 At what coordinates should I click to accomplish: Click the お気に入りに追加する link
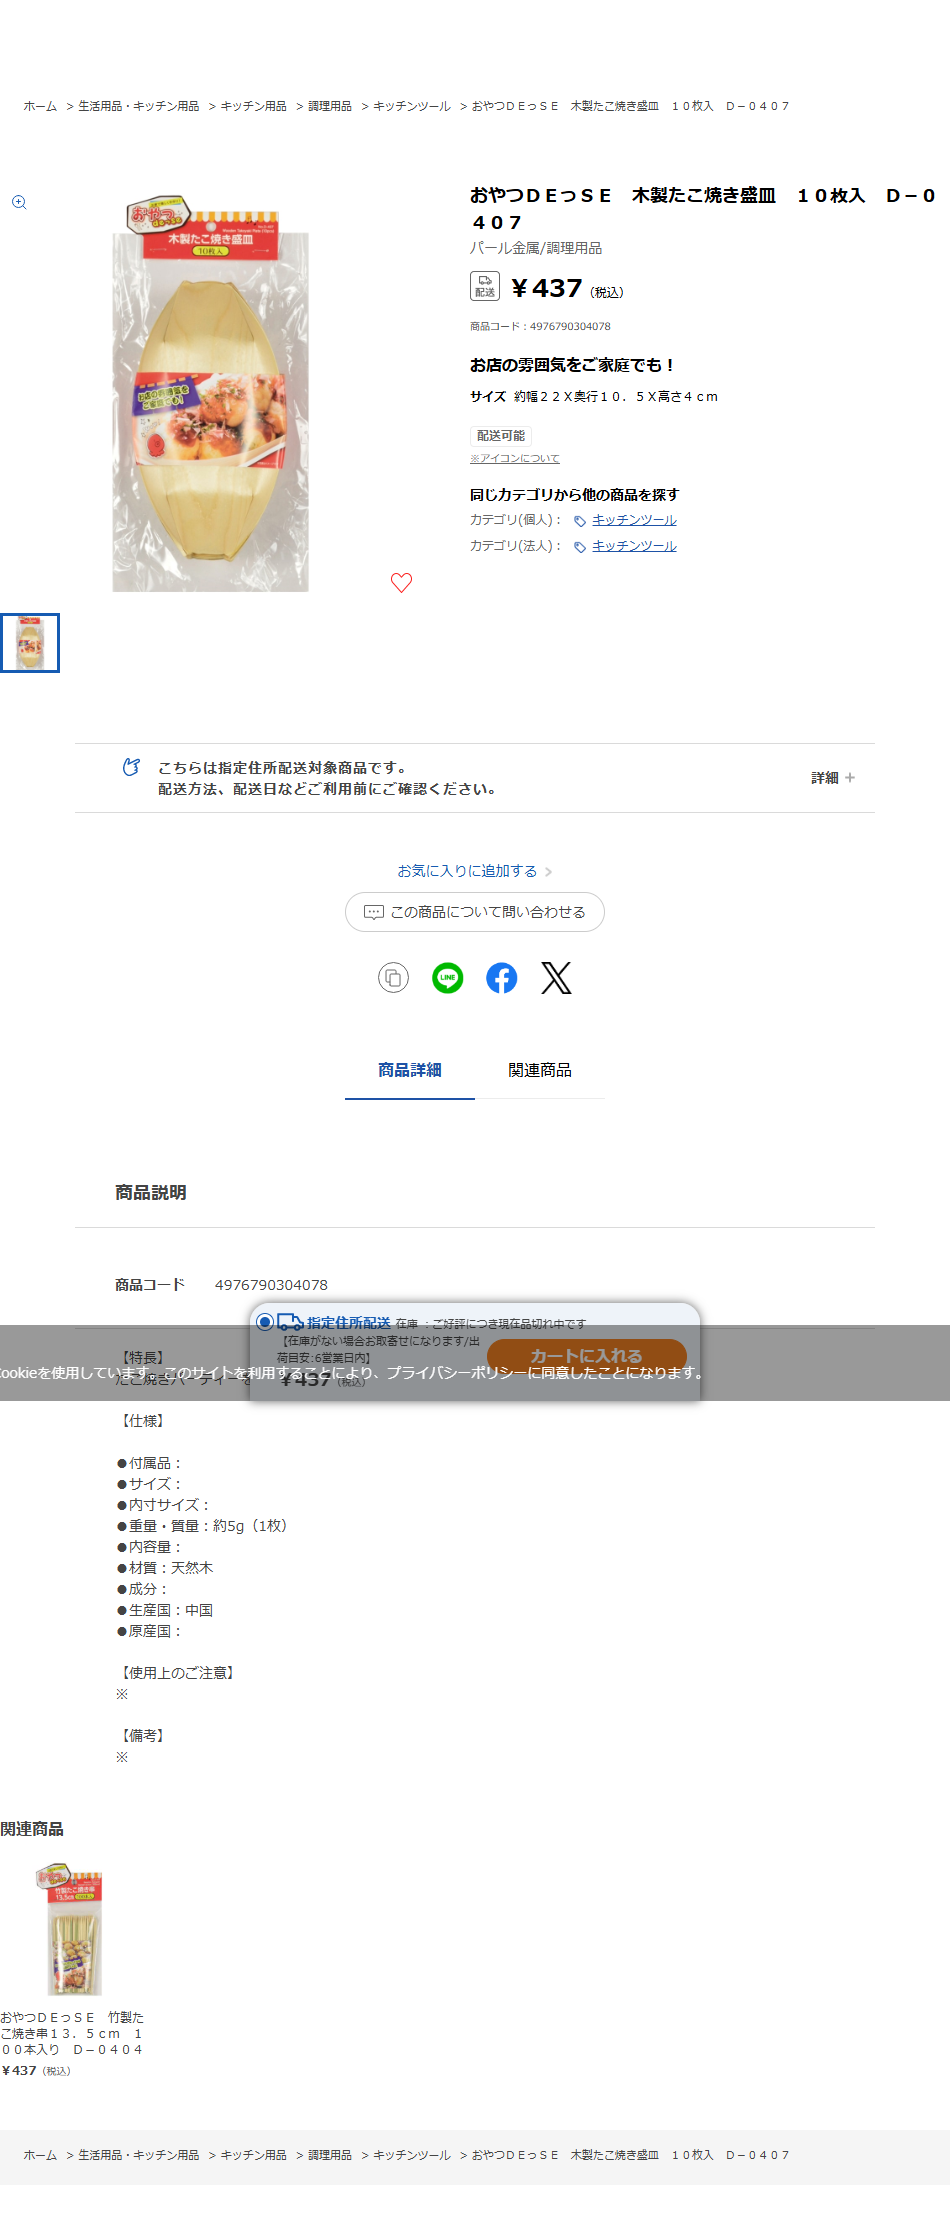[x=475, y=871]
